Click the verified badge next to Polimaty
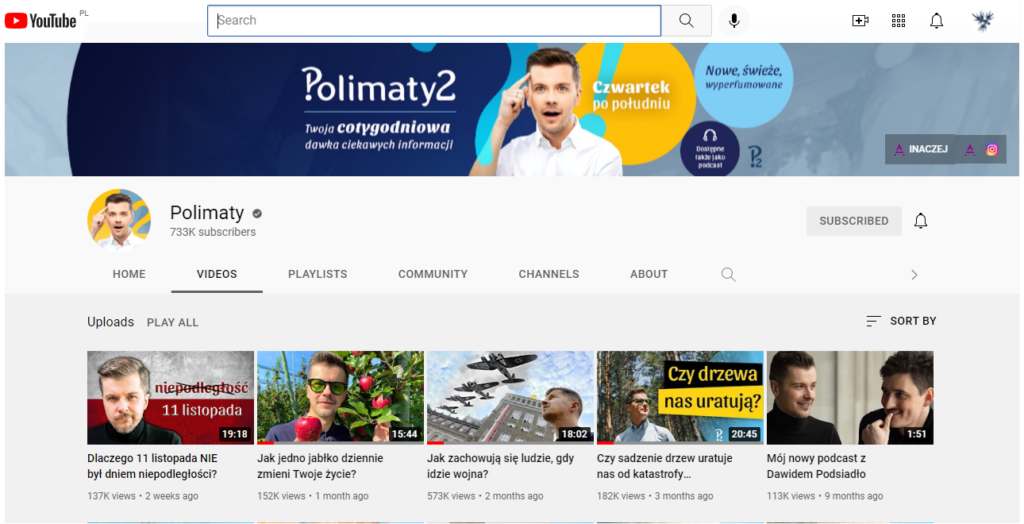Screen dimensions: 1024x524 pyautogui.click(x=257, y=214)
